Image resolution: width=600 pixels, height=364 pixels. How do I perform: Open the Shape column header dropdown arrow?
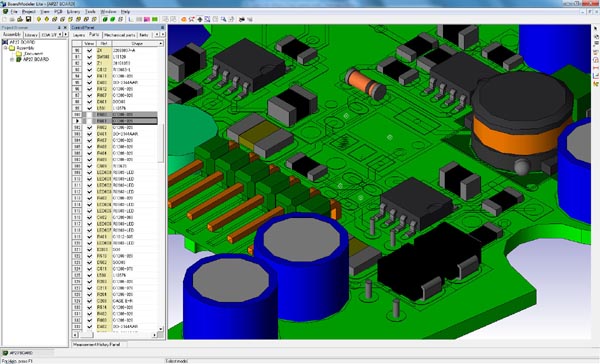tap(161, 44)
